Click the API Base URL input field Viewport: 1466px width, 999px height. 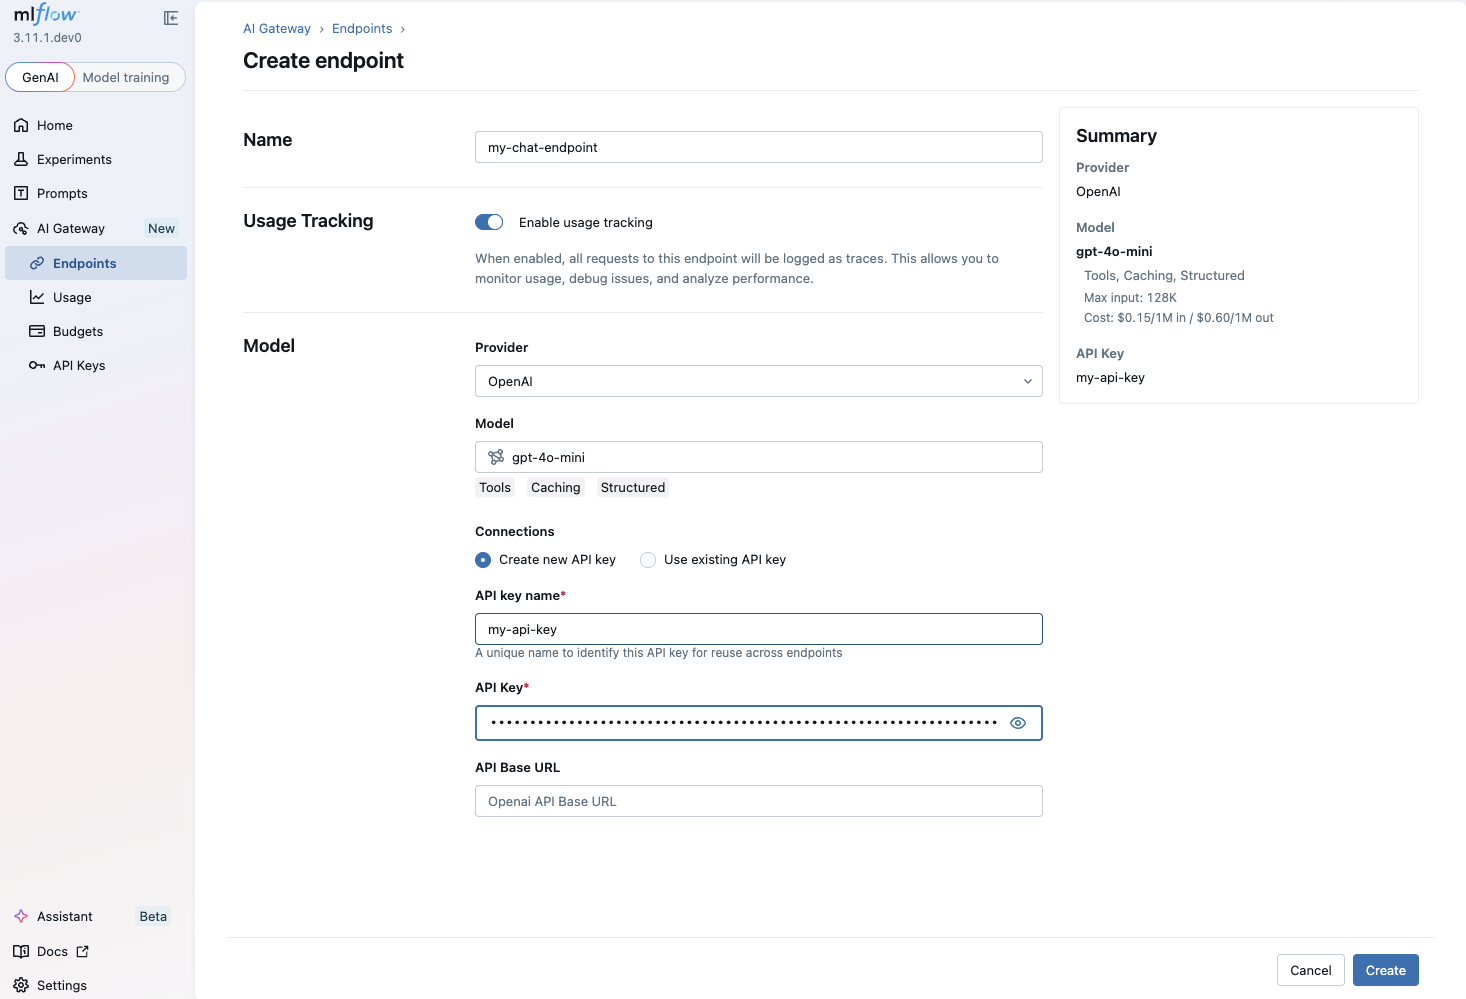[758, 801]
